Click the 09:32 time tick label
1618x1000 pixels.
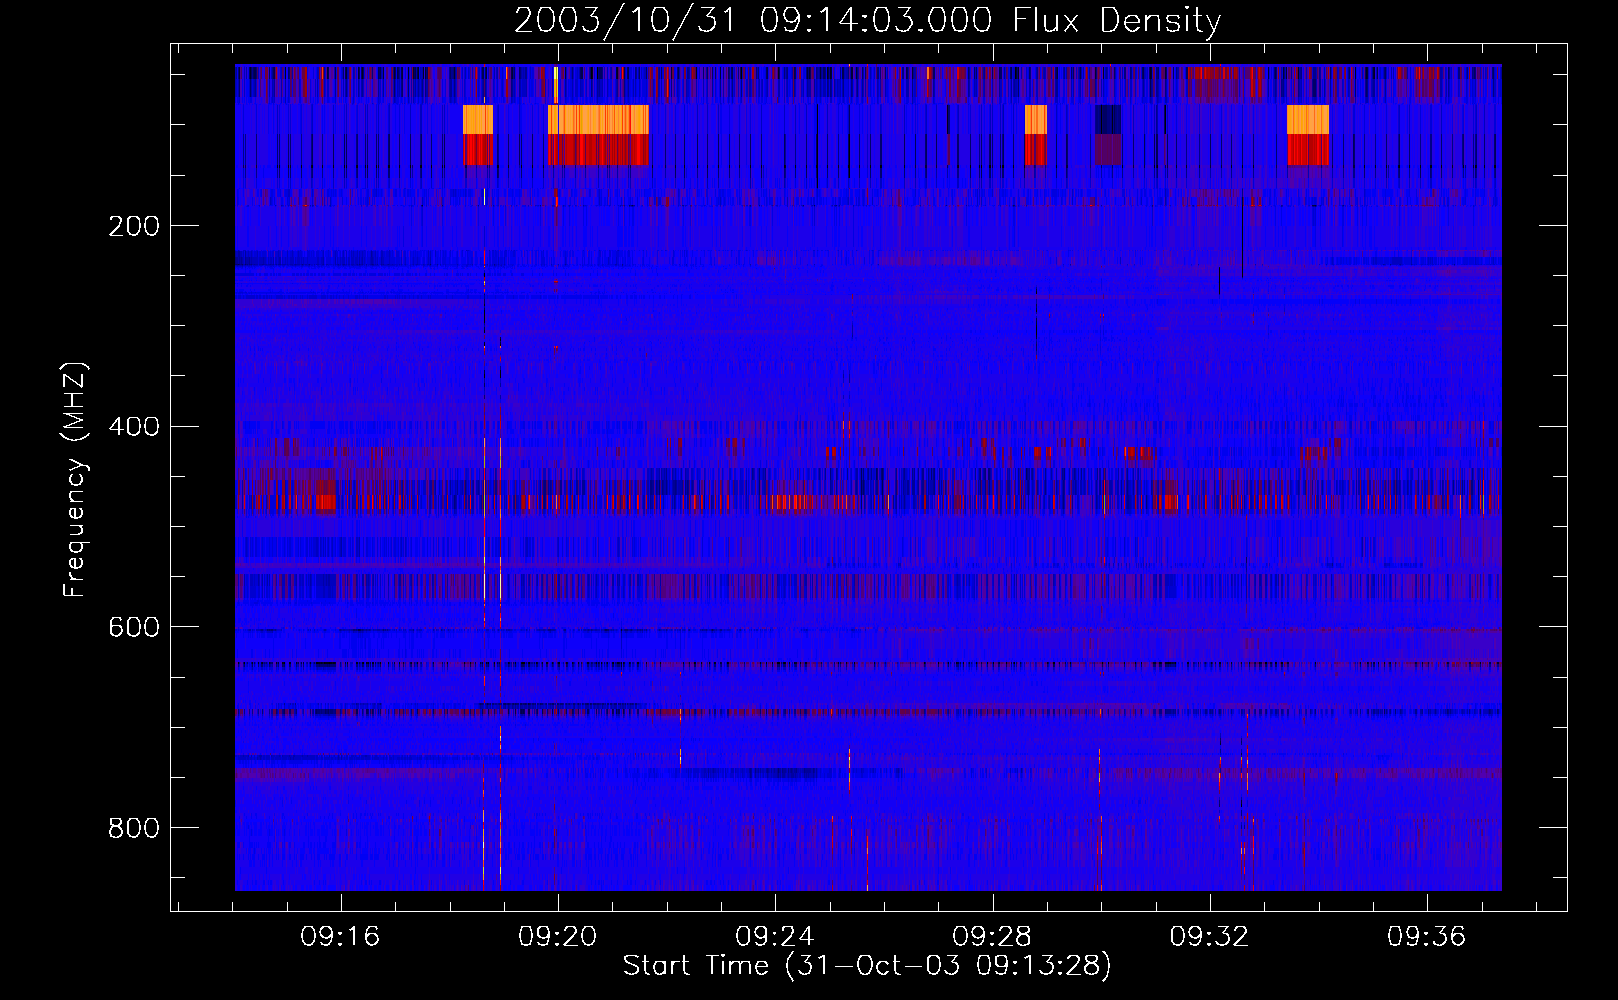click(x=1210, y=937)
